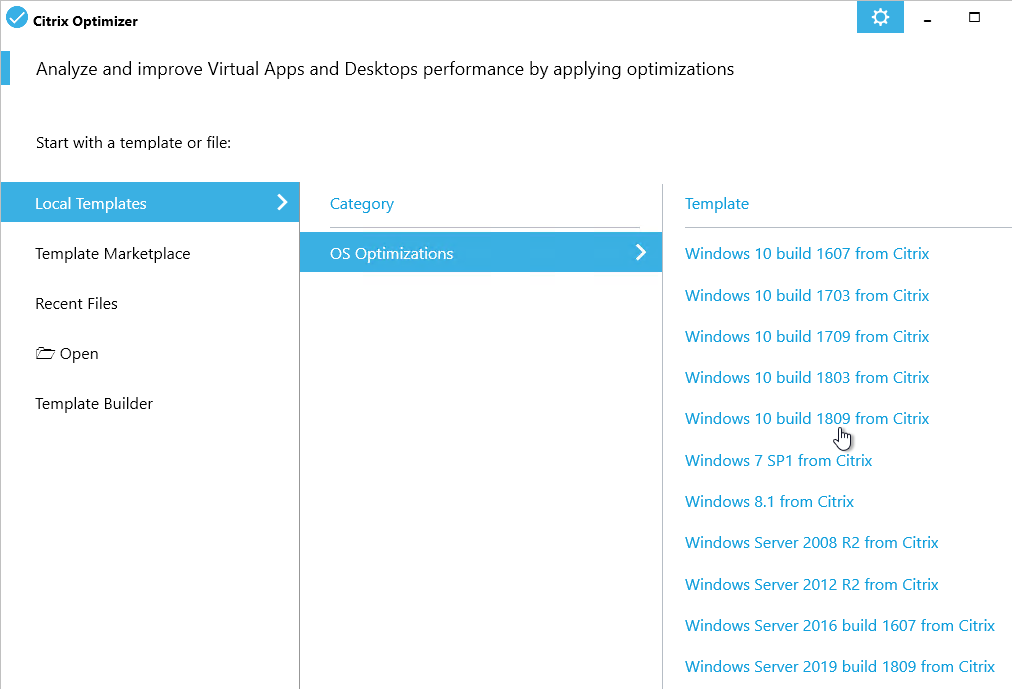Open Windows 10 build 1709 template
1012x689 pixels.
(x=807, y=337)
